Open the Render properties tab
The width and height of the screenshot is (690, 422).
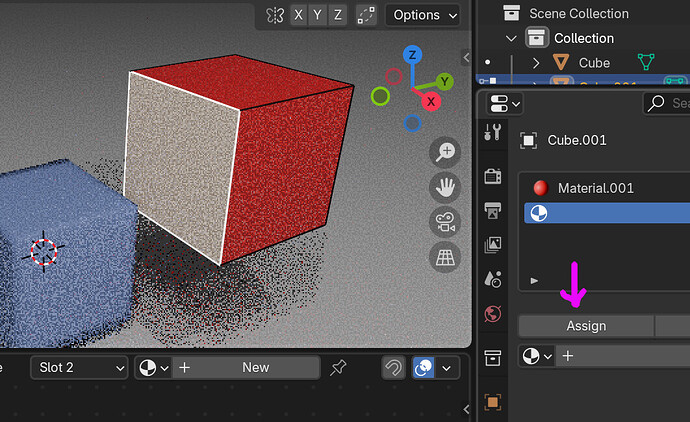[x=492, y=176]
